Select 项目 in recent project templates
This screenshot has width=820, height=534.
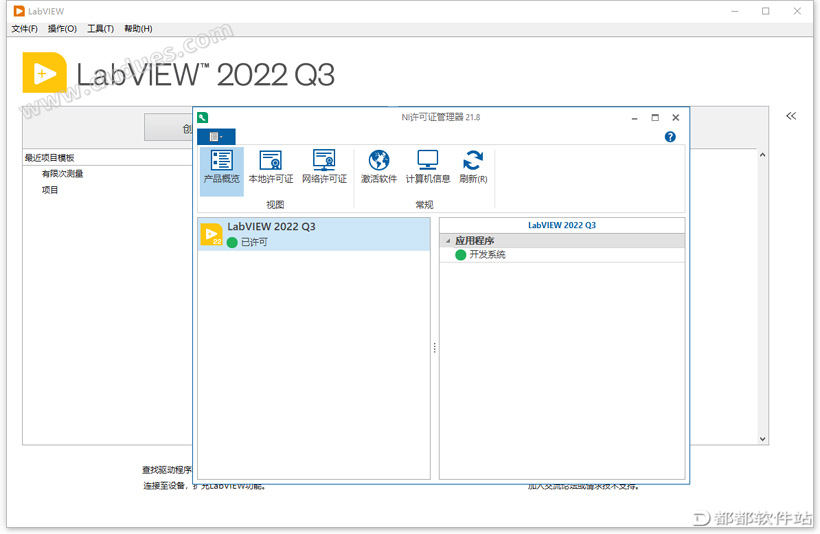(x=50, y=190)
